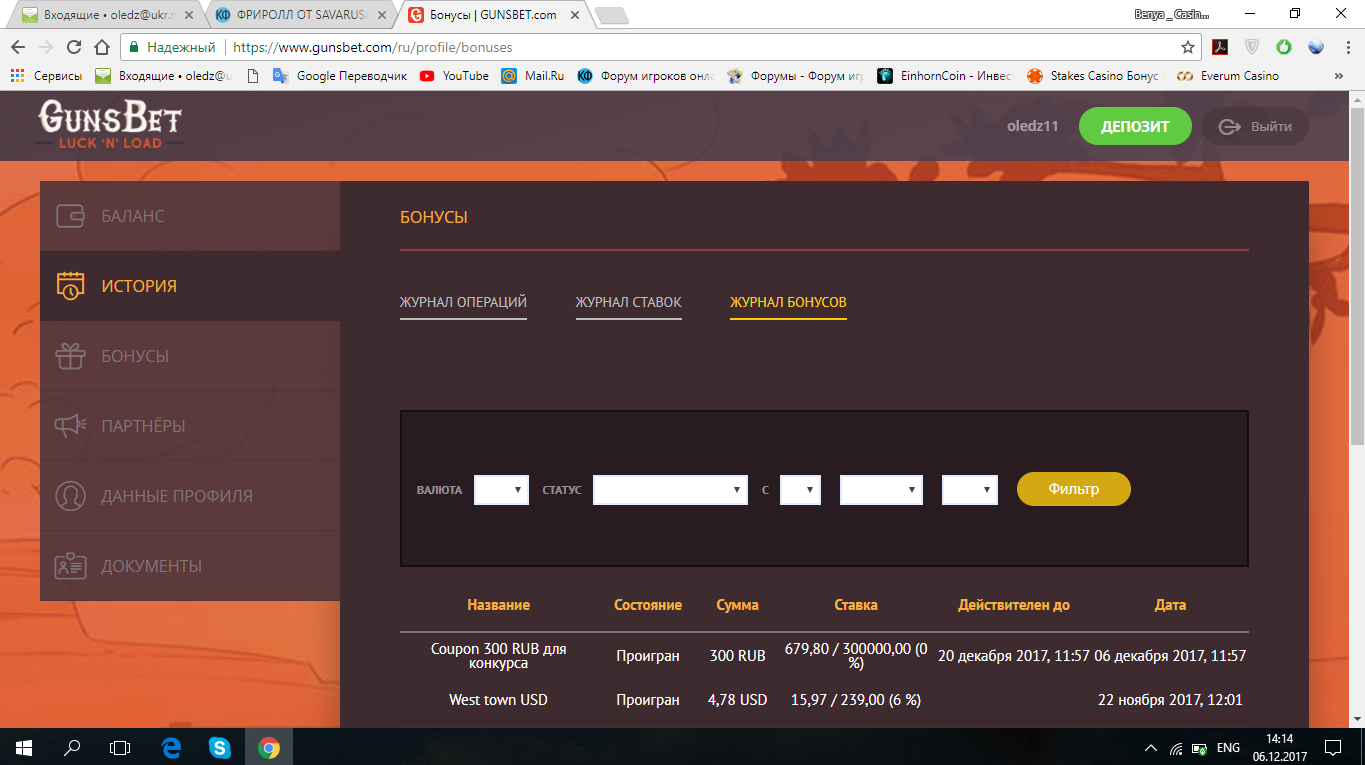Image resolution: width=1365 pixels, height=765 pixels.
Task: Open the Windows notification center icon
Action: 1333,748
